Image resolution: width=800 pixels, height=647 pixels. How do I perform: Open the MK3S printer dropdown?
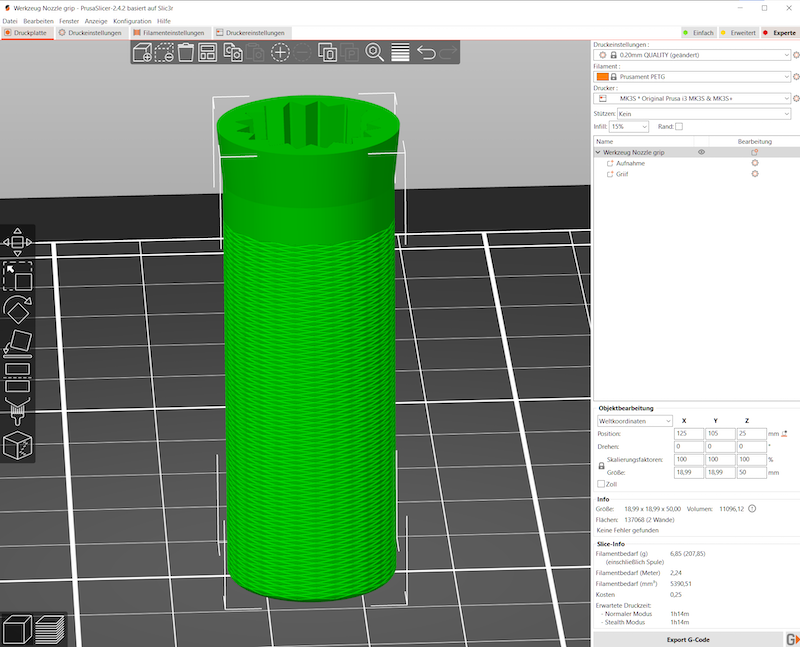[692, 98]
